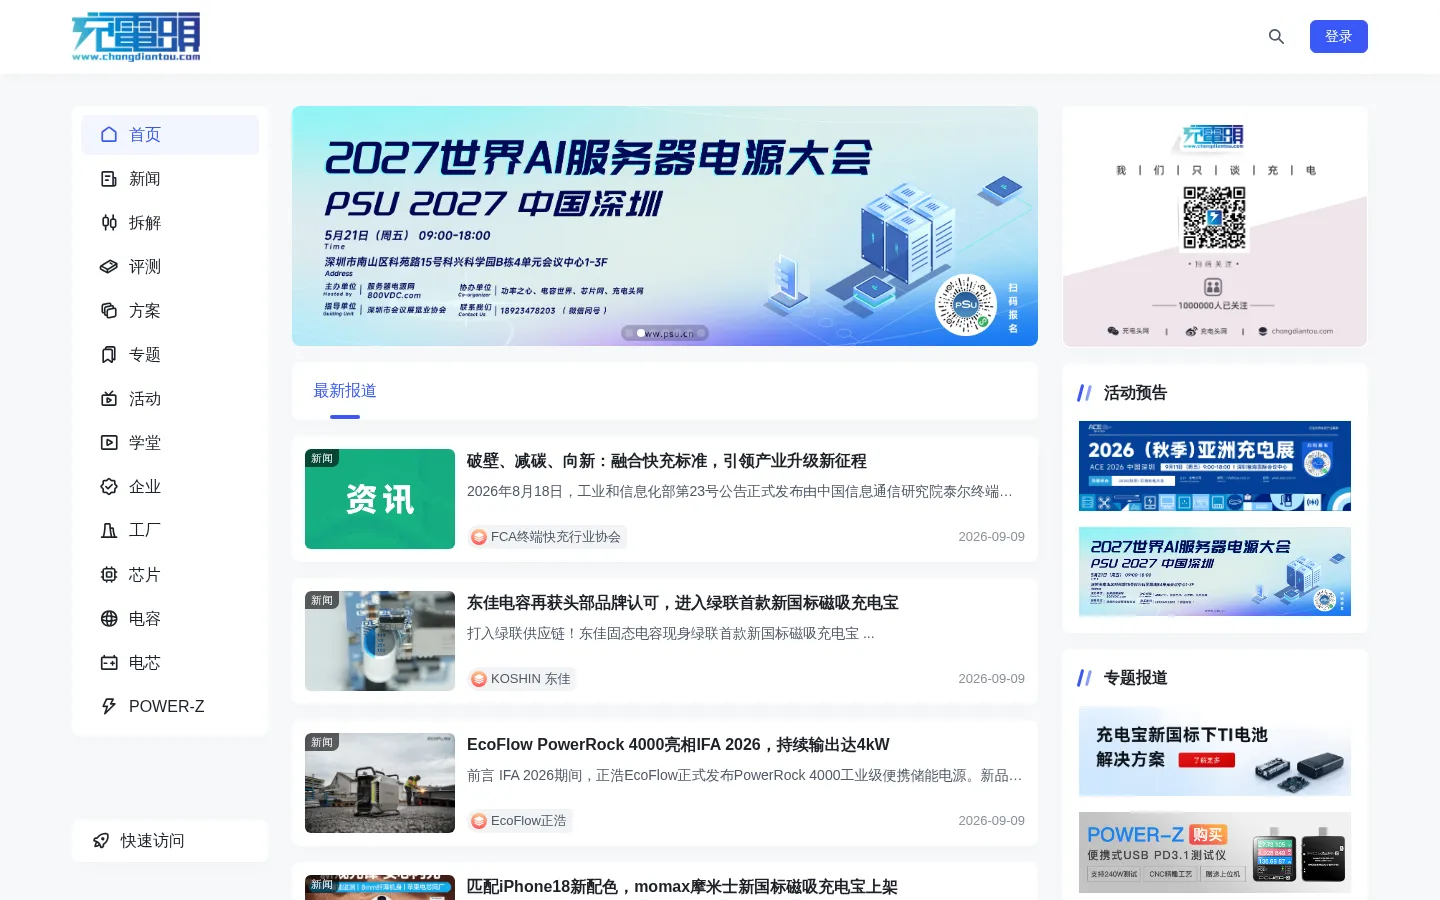Click the EcoFlow PowerRock article thumbnail
1440x900 pixels.
380,783
